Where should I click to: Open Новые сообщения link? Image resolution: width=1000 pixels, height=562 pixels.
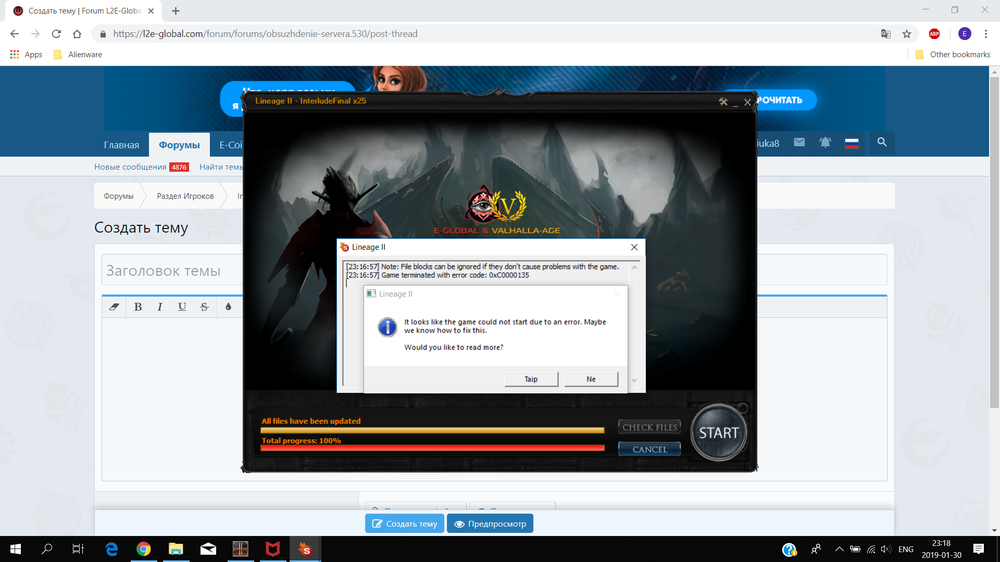(130, 167)
